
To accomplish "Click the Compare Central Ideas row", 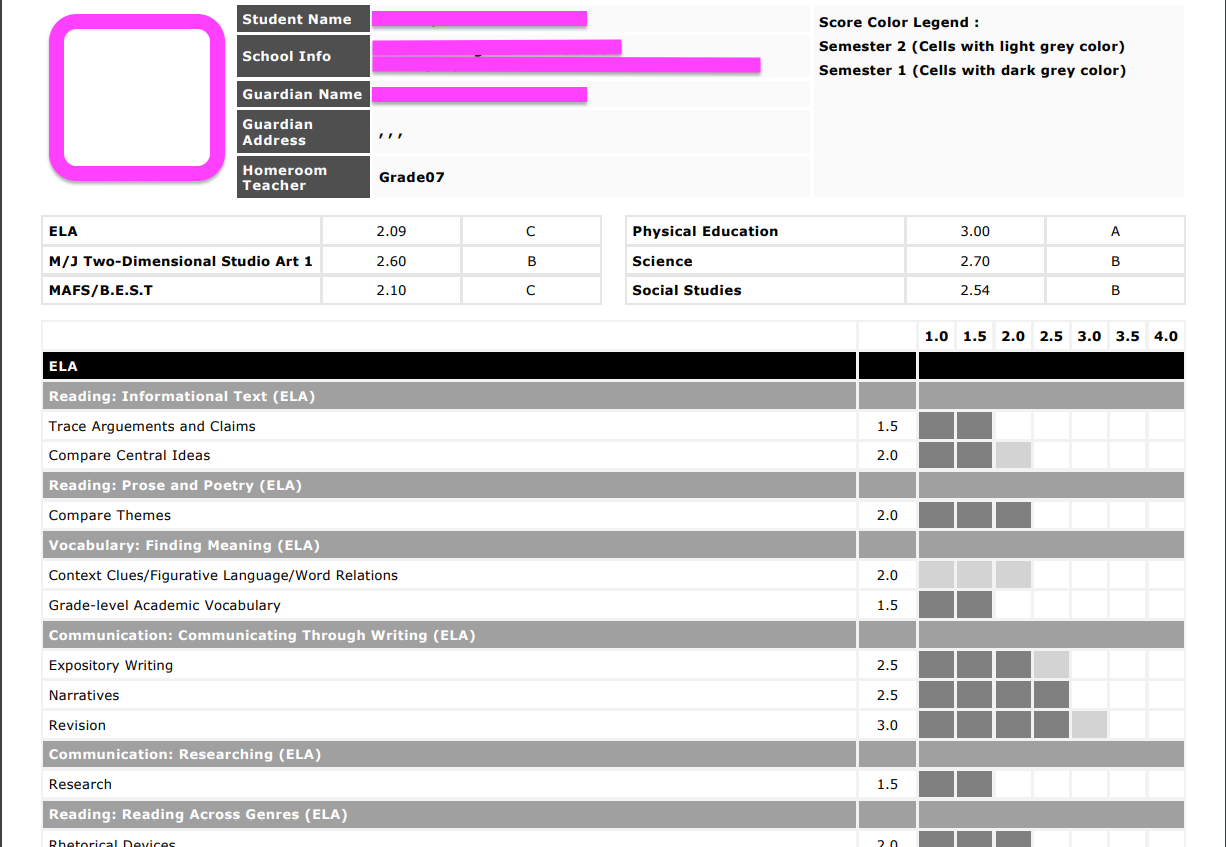I will [613, 455].
